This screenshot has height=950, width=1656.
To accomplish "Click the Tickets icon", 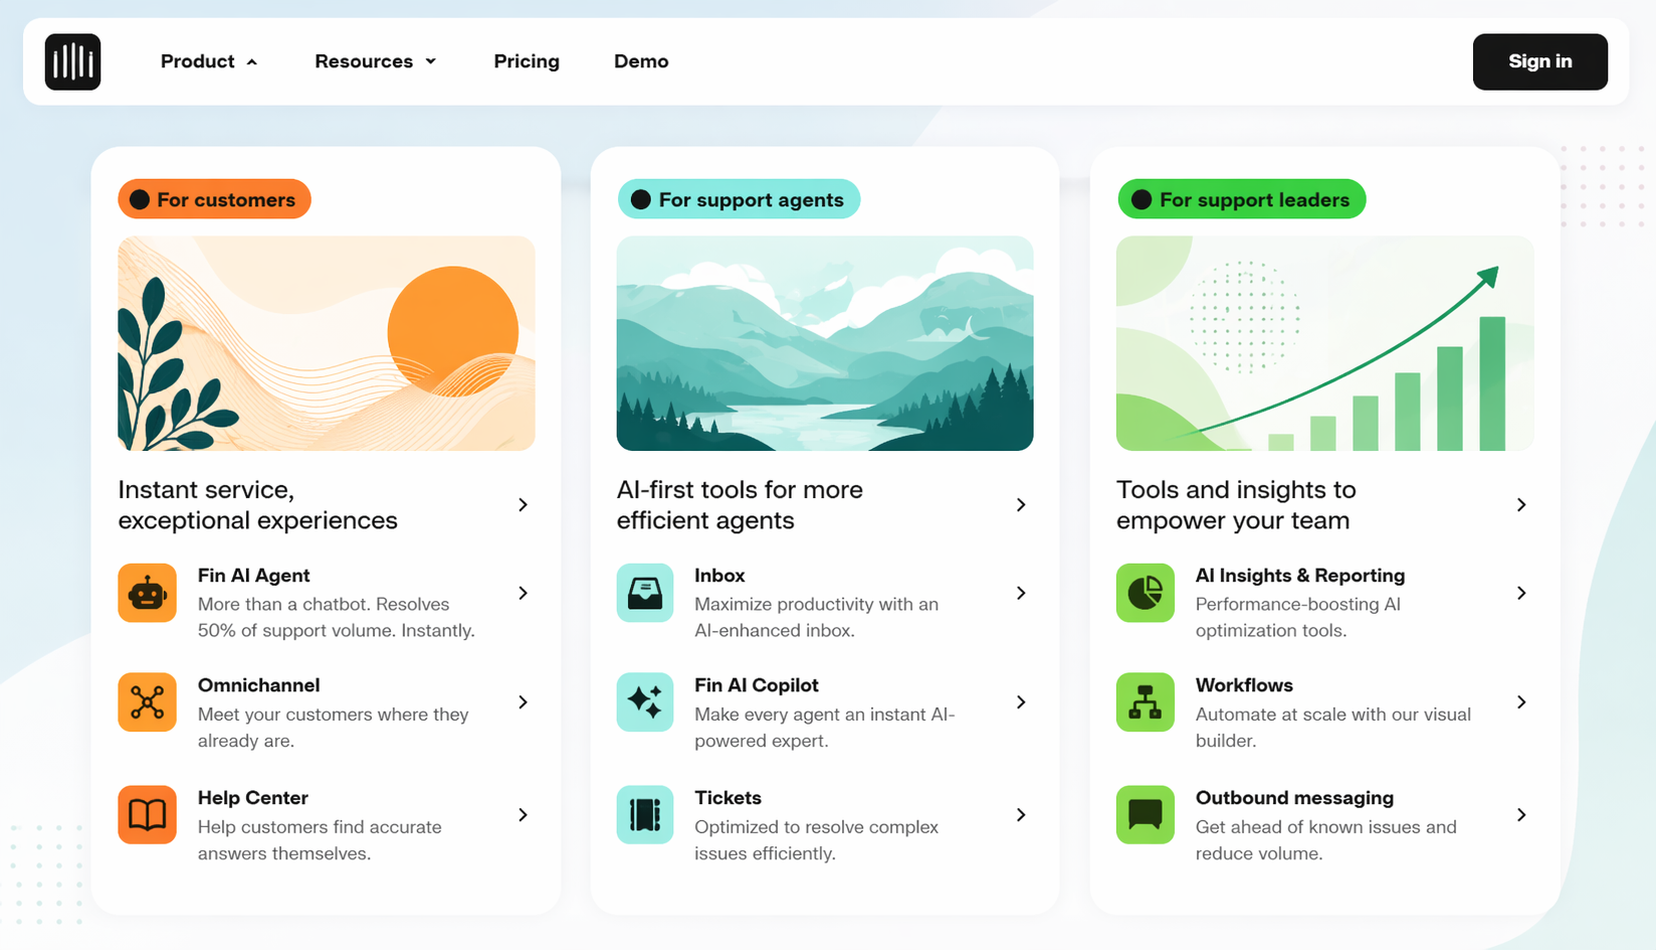I will (645, 815).
